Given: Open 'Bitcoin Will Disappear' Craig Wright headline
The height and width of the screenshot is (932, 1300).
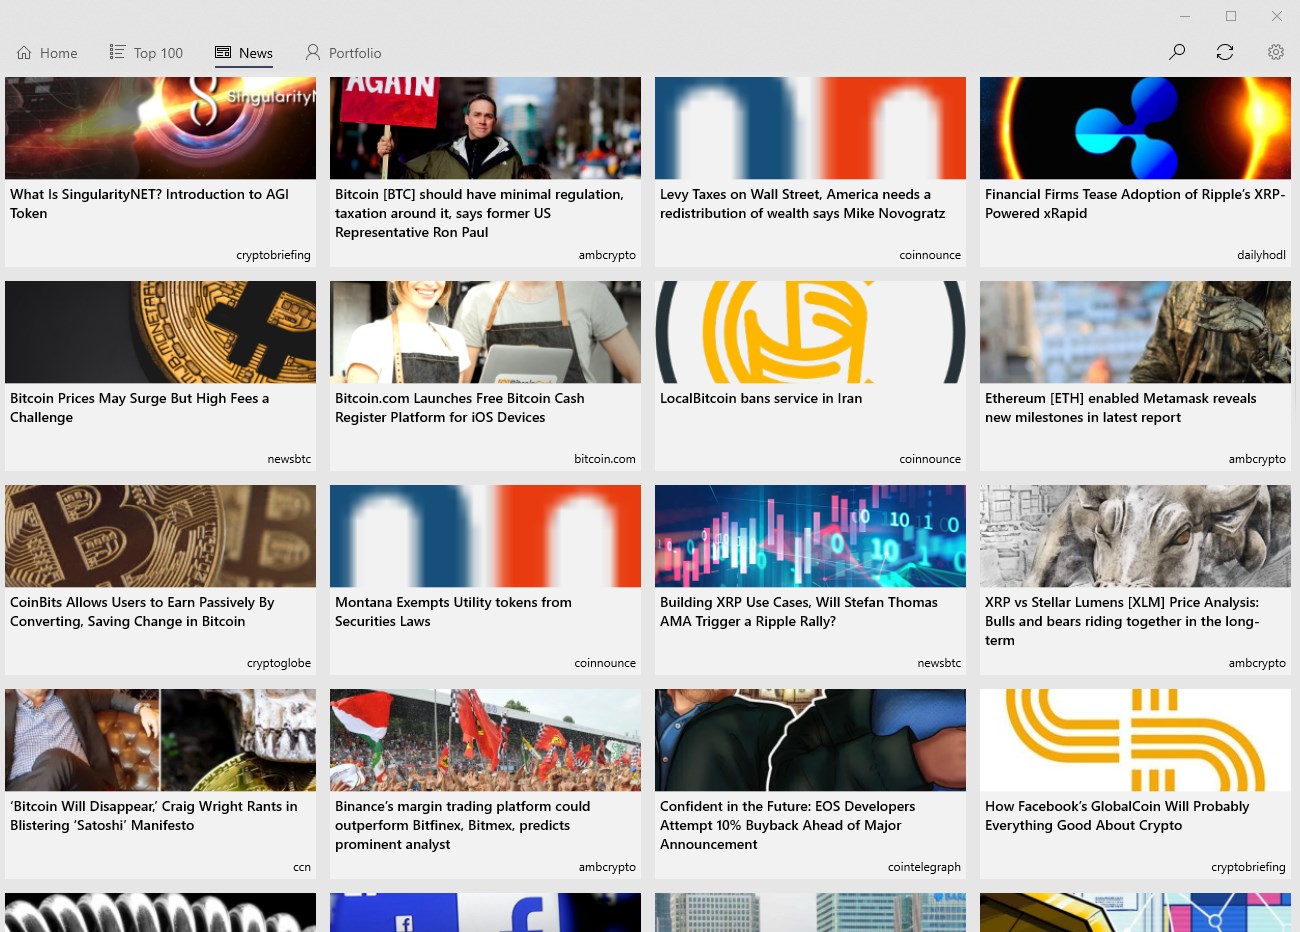Looking at the screenshot, I should click(x=154, y=816).
